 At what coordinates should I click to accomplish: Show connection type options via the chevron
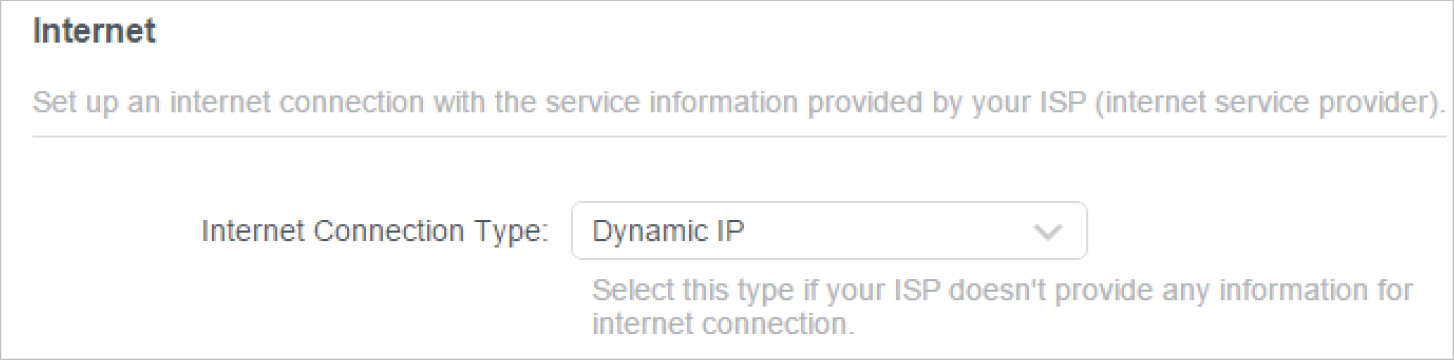point(1047,233)
